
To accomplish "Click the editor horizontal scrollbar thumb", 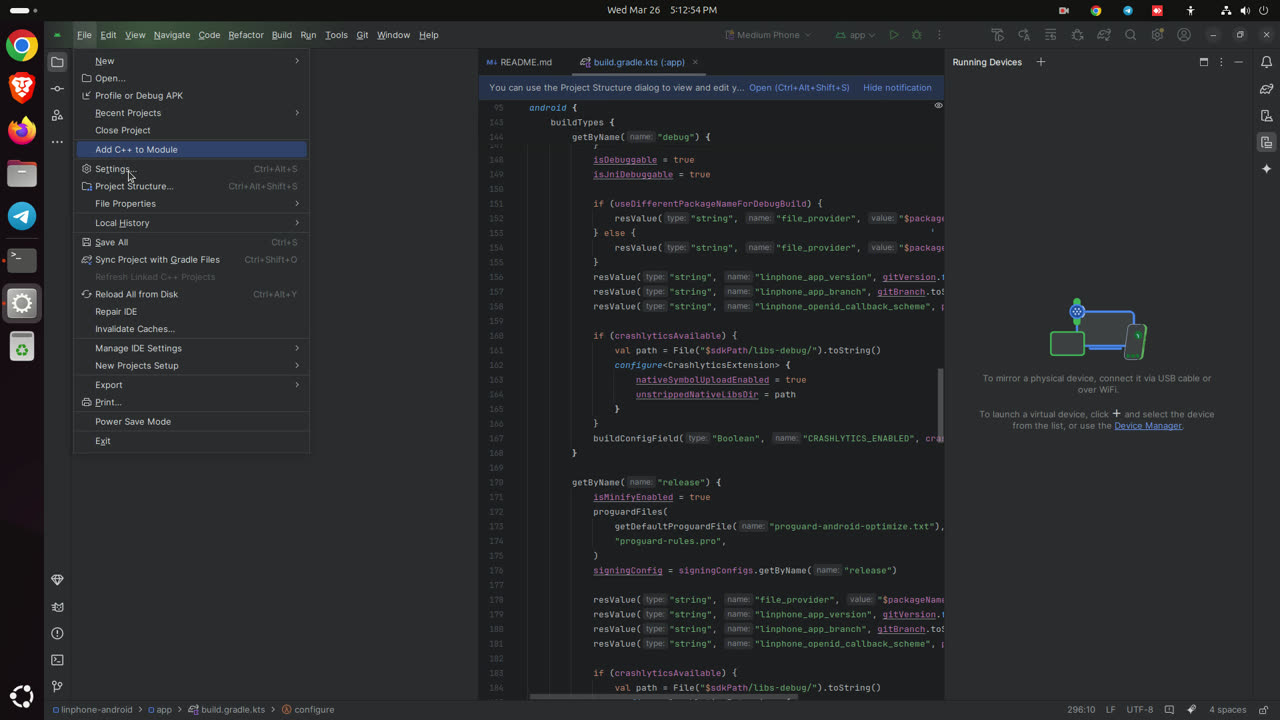I will pyautogui.click(x=663, y=697).
